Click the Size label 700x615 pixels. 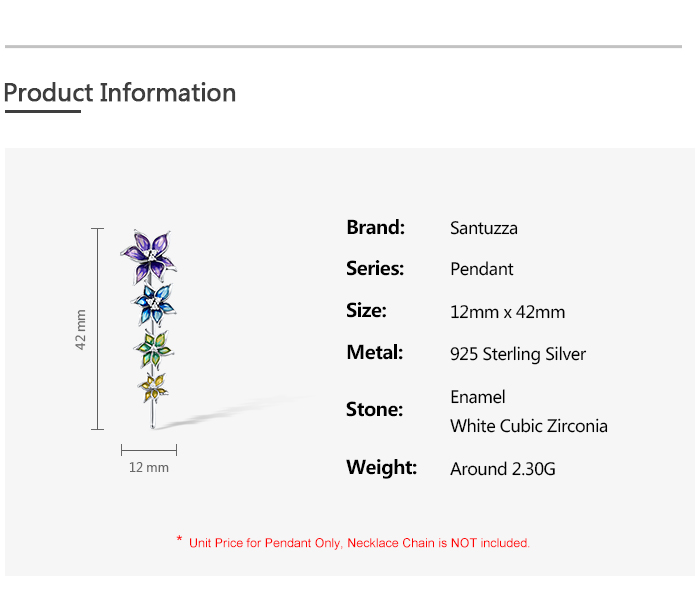(366, 310)
